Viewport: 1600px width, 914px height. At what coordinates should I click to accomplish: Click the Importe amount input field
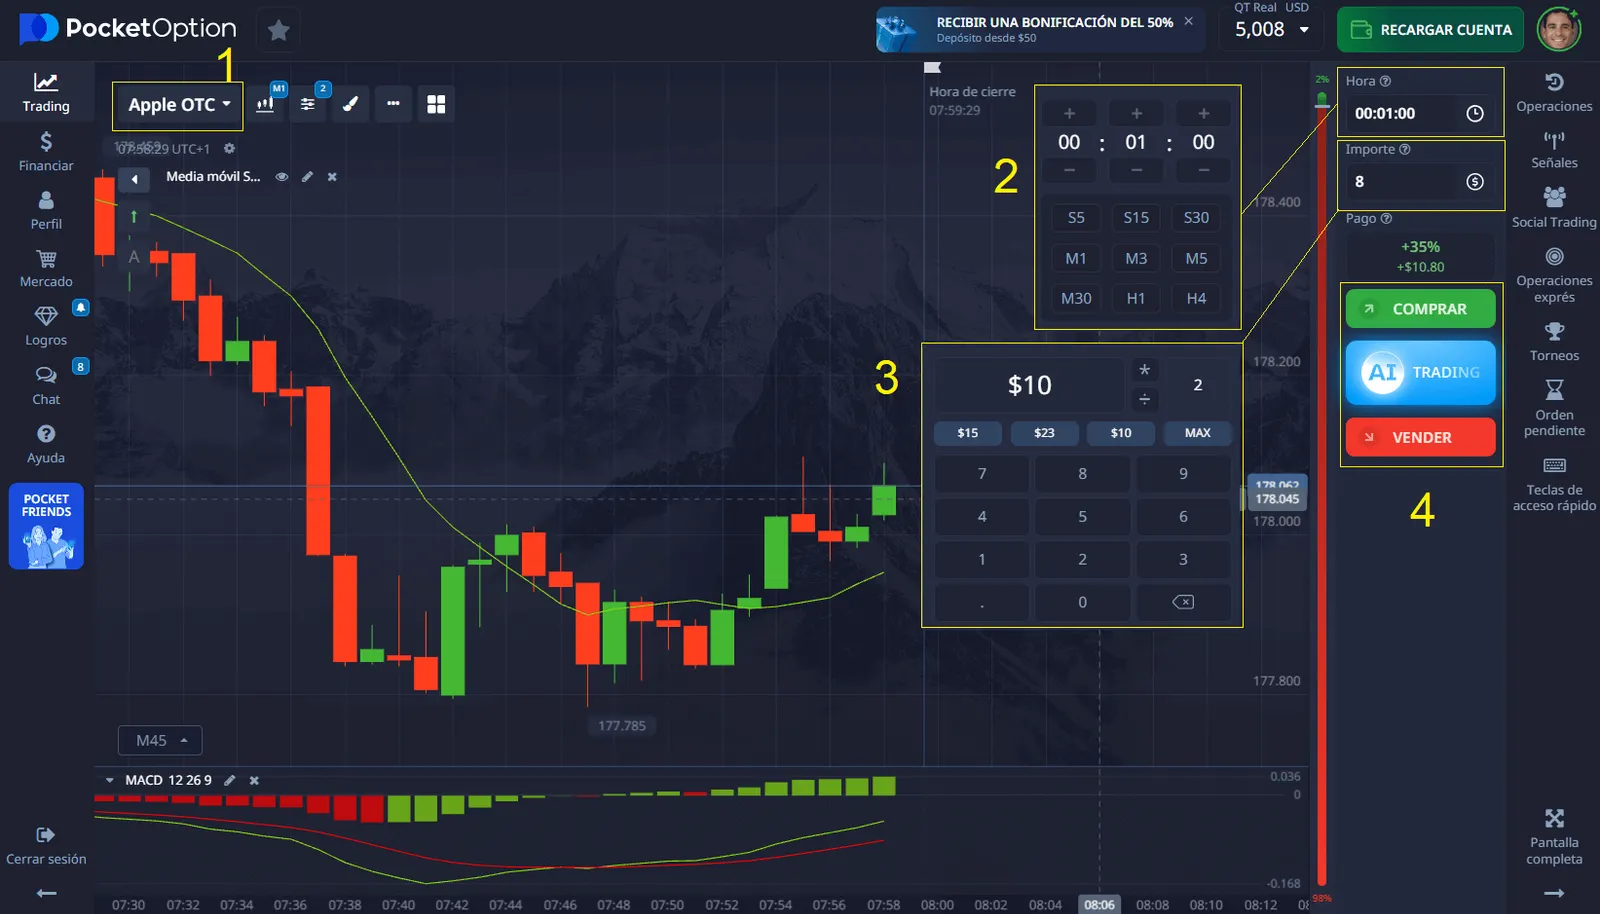(x=1405, y=181)
